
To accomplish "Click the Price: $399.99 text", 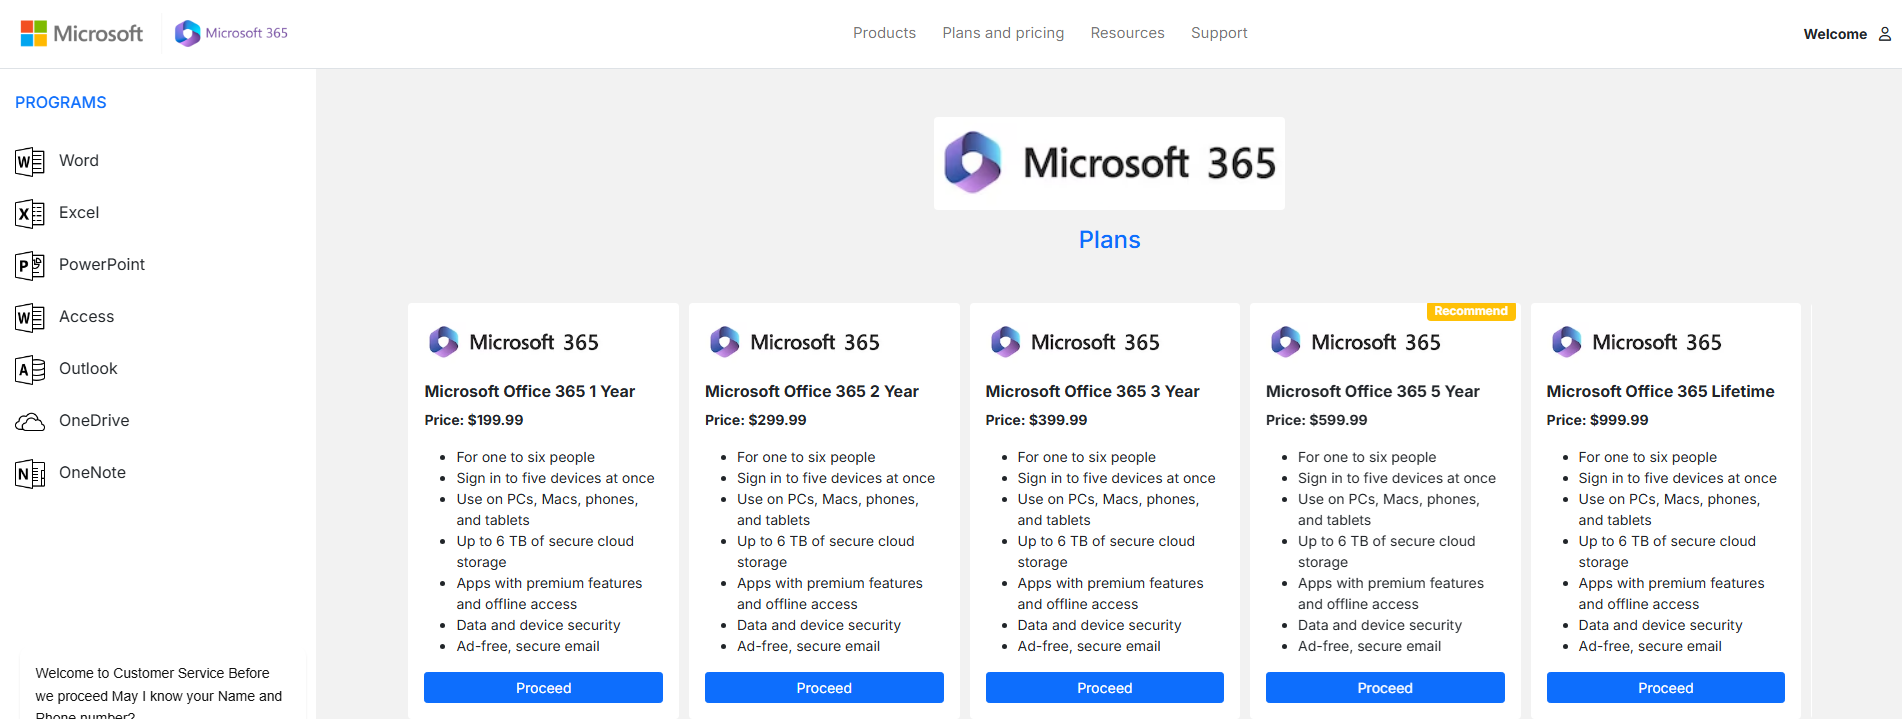I will (1037, 421).
